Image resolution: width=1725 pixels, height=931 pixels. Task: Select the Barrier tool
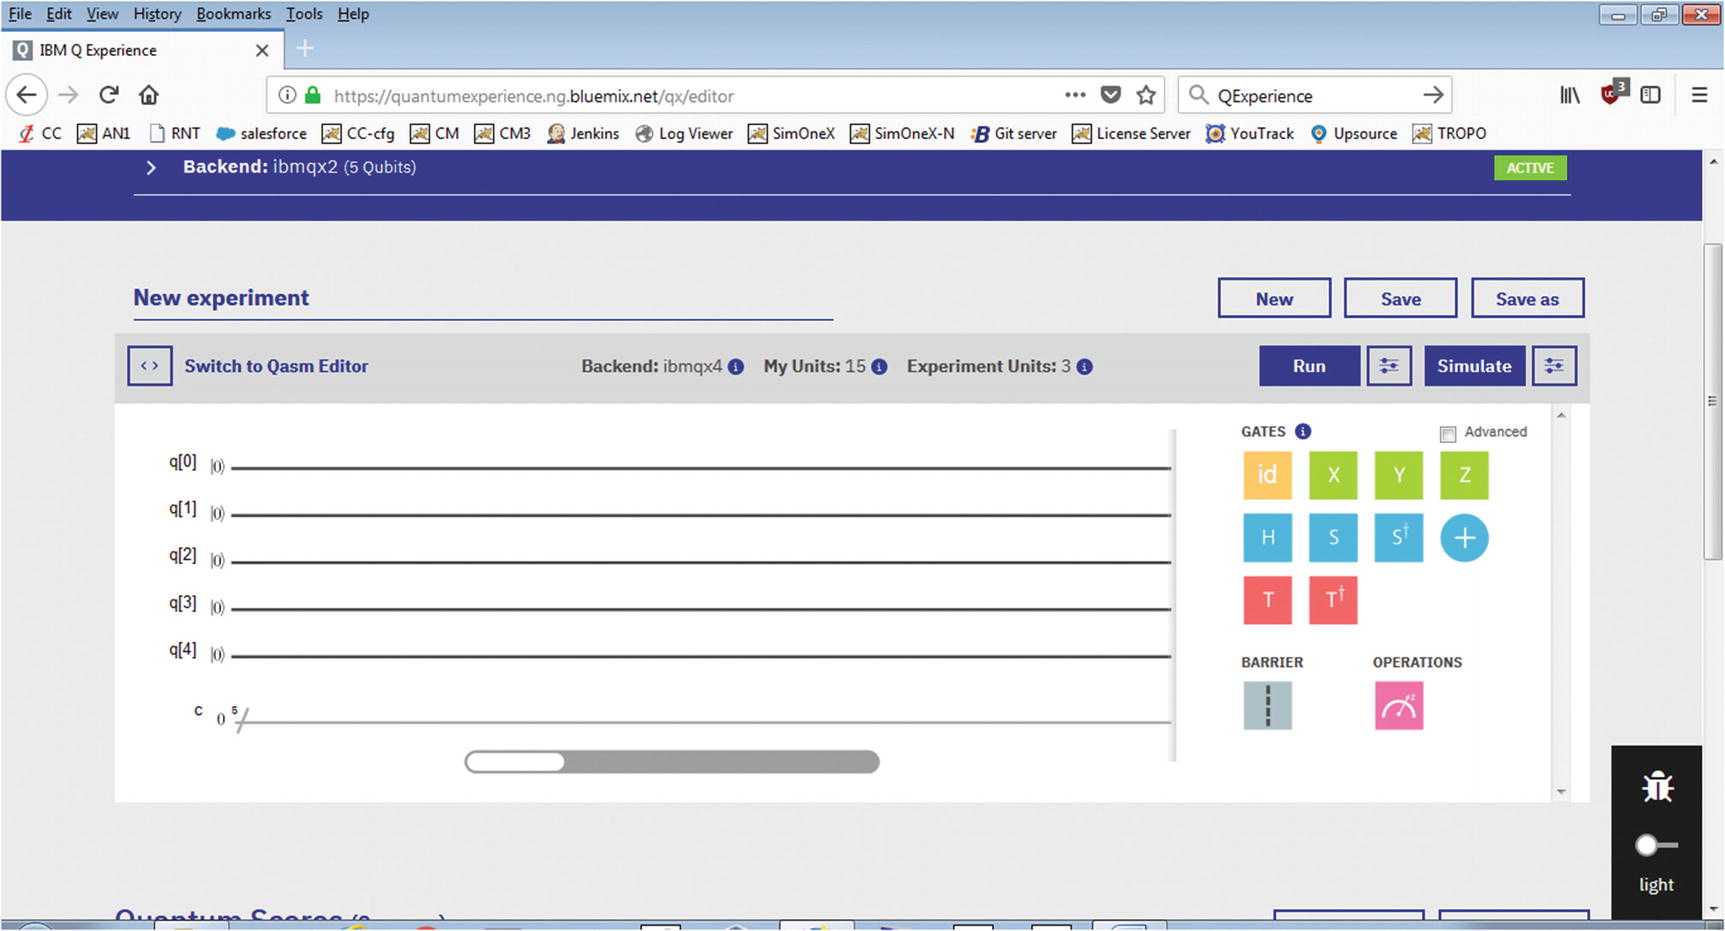1267,706
